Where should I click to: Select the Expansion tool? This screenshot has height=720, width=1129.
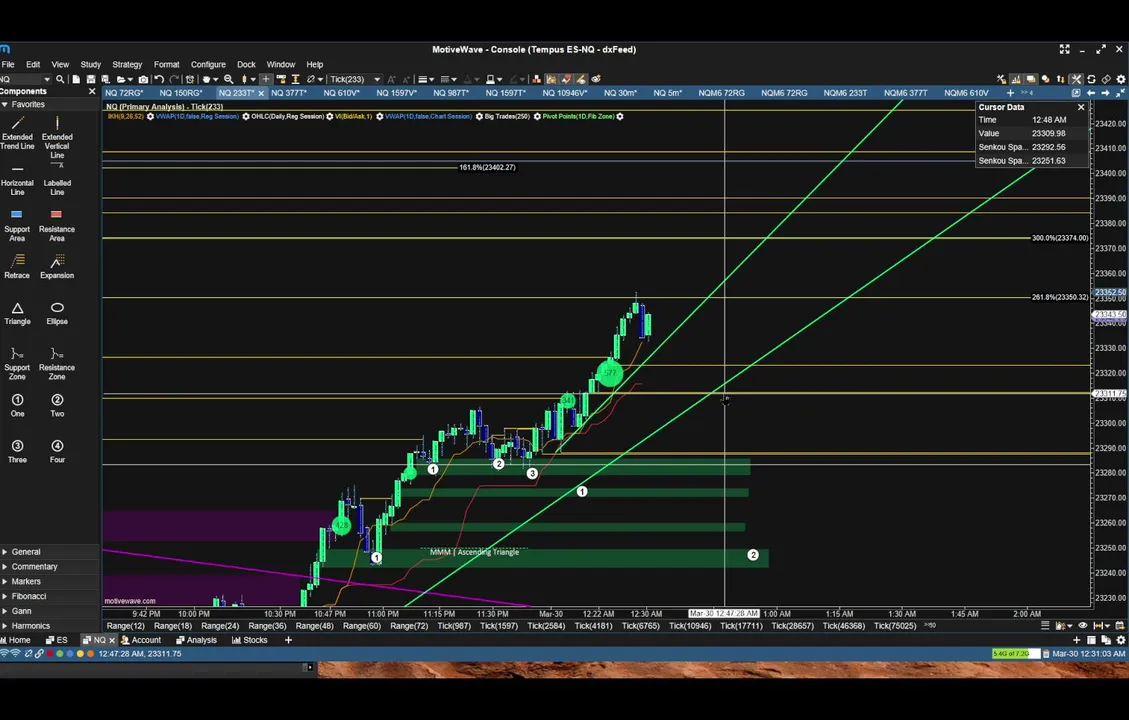[x=57, y=266]
